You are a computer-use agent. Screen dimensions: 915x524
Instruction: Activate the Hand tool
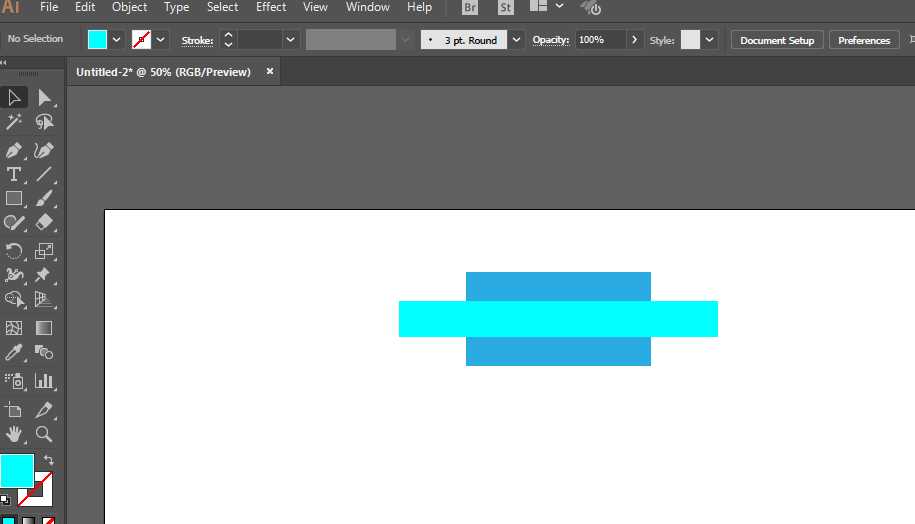tap(14, 434)
